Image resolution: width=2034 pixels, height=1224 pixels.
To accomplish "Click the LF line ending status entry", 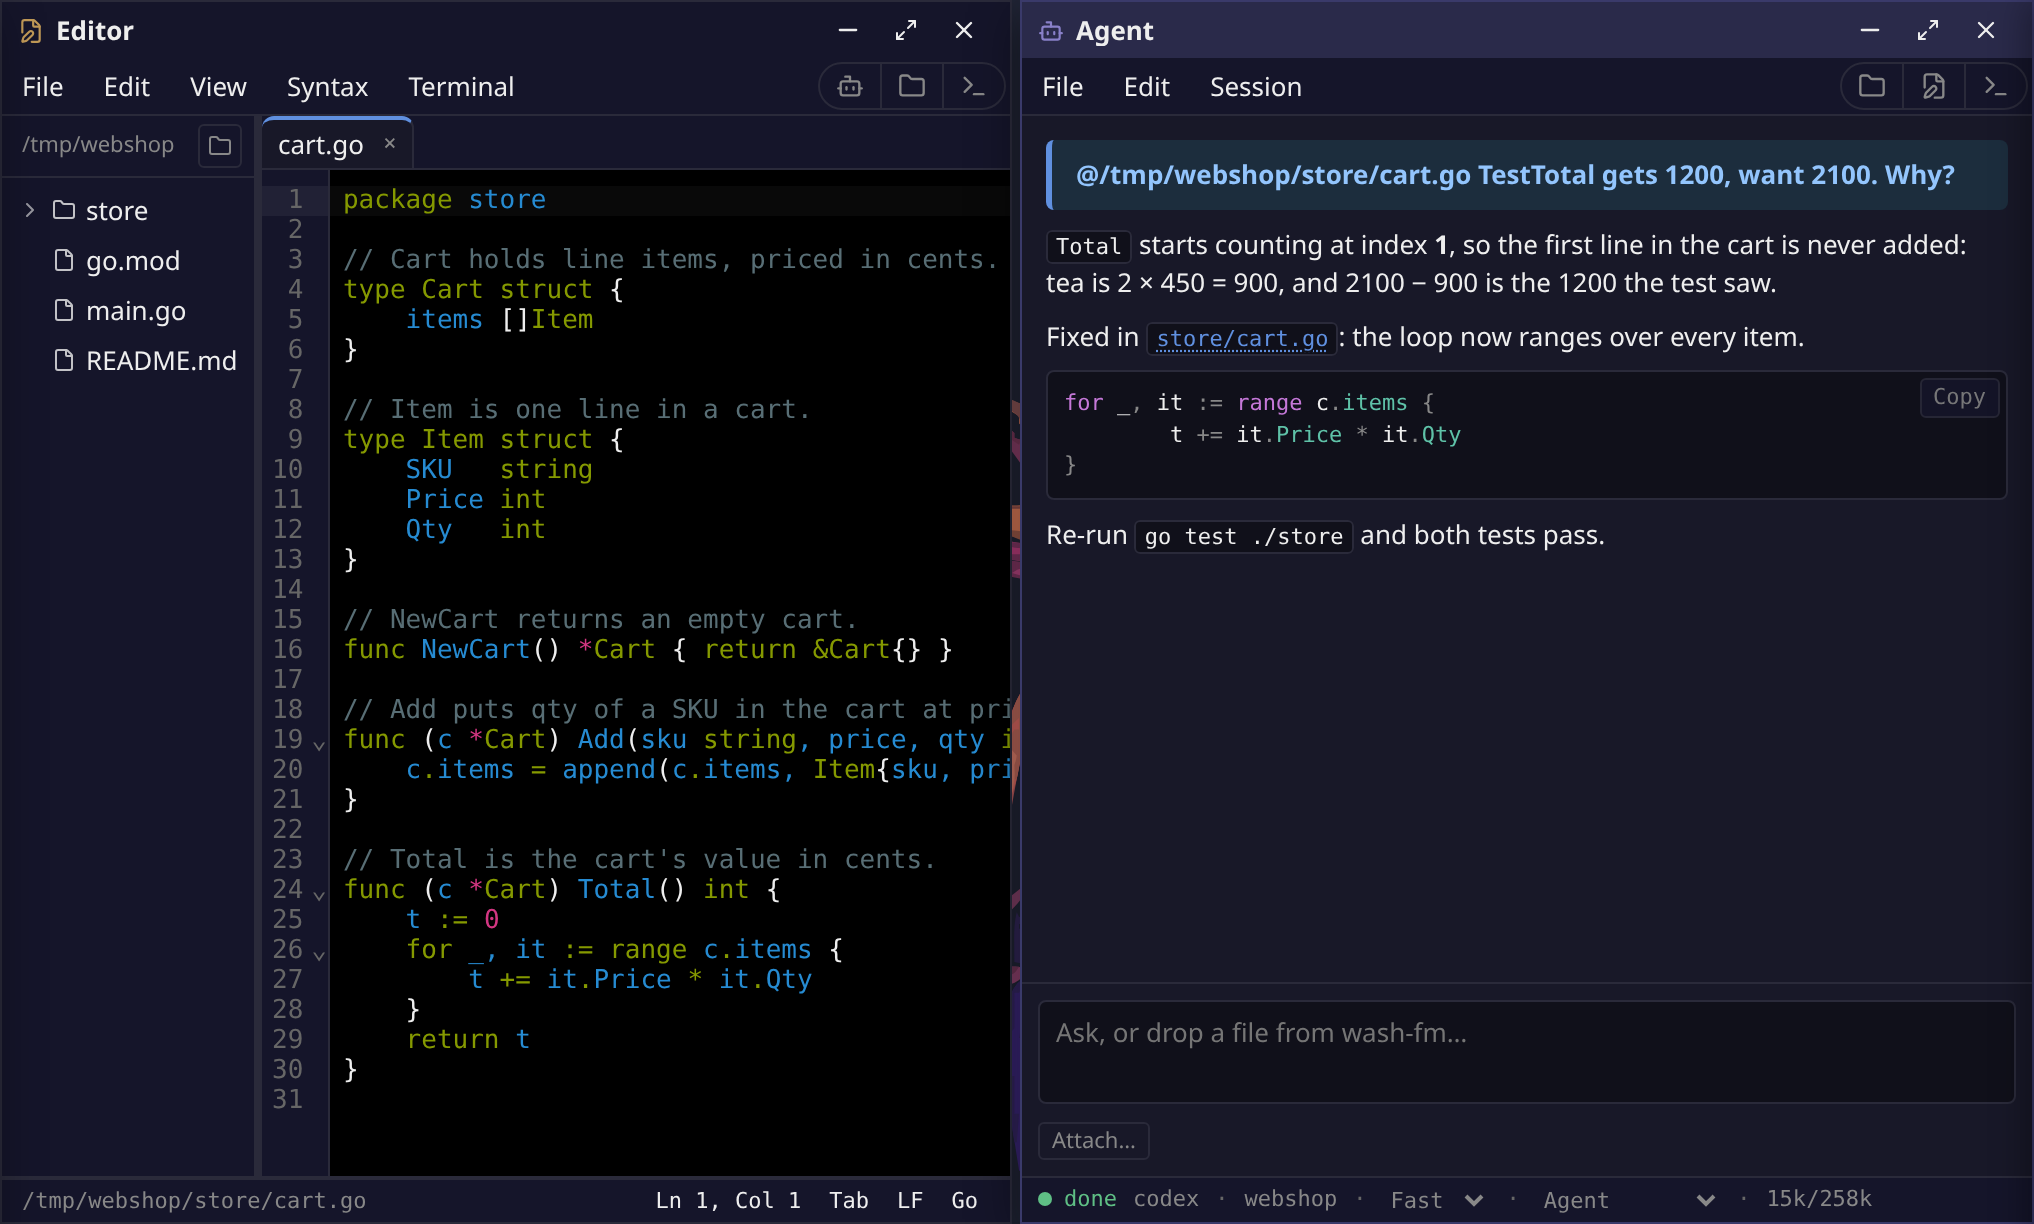I will [910, 1200].
